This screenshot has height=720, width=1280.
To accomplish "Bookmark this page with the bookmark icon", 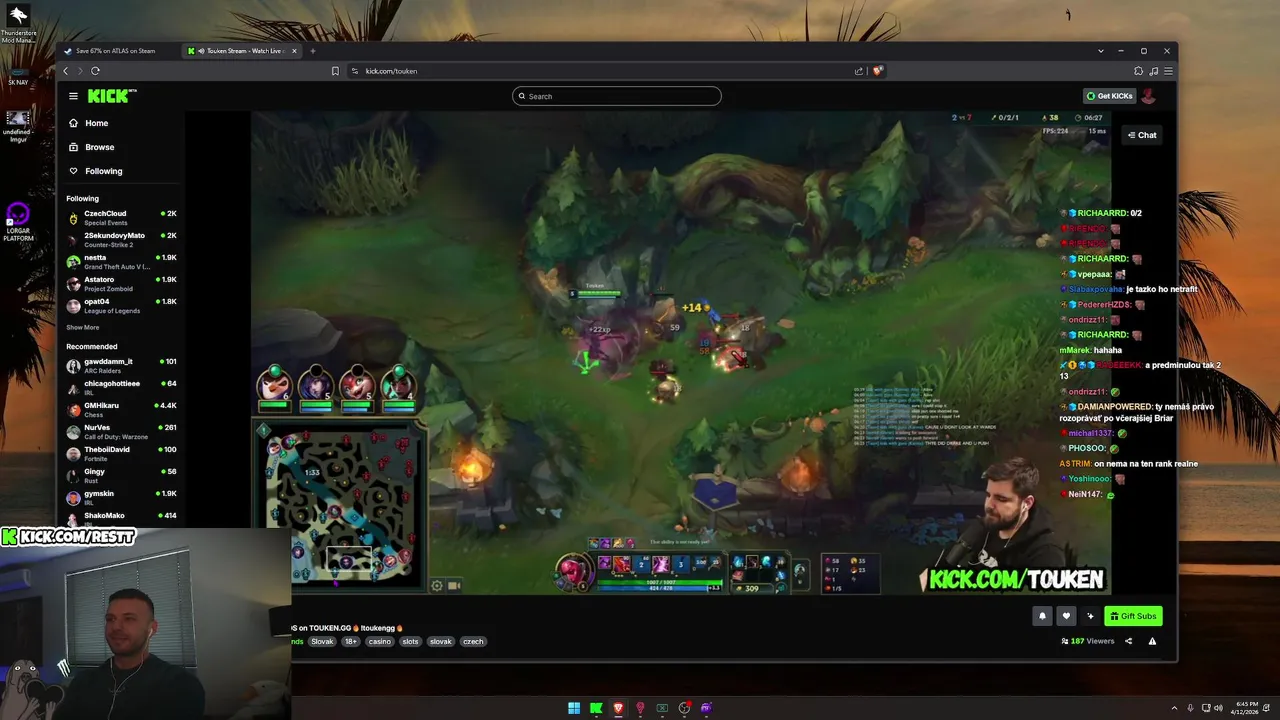I will pyautogui.click(x=336, y=71).
